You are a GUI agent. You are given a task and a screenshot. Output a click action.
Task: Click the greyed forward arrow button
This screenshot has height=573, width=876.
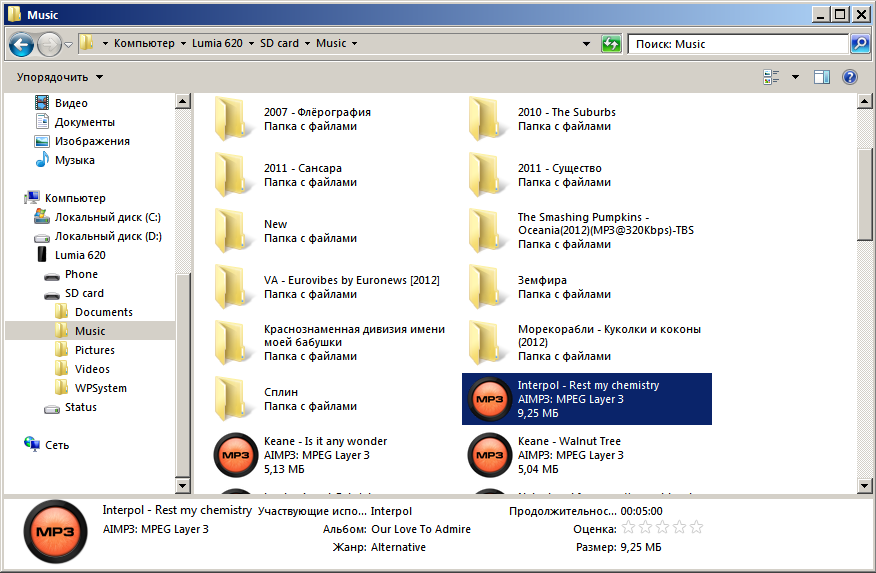pyautogui.click(x=49, y=44)
